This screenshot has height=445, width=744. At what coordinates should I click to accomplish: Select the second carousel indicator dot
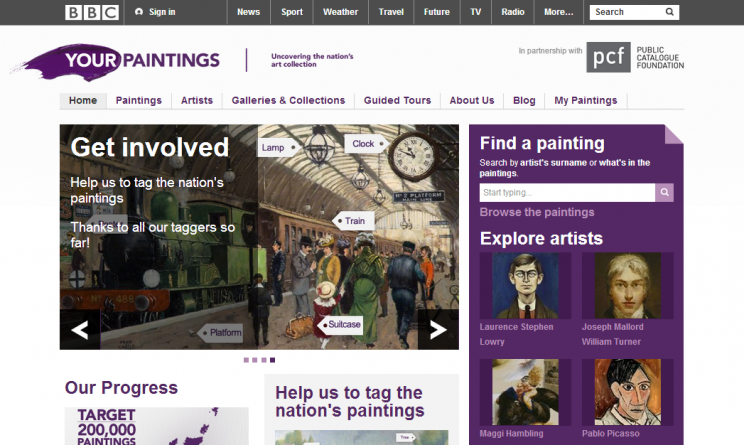pos(255,360)
